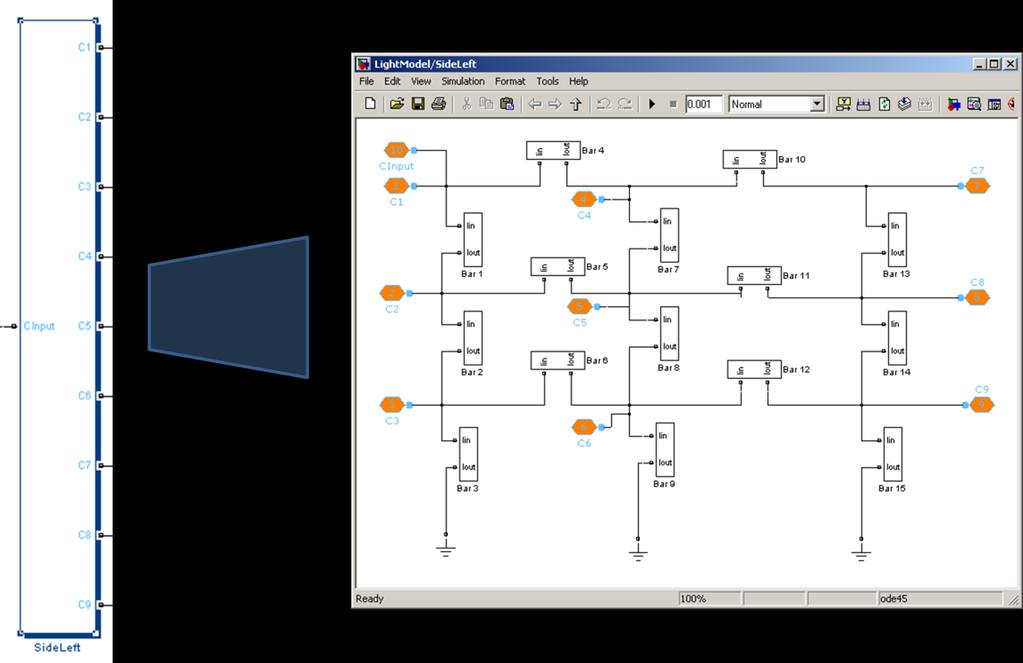Viewport: 1023px width, 663px height.
Task: Open the Model Explorer icon
Action: (x=974, y=104)
